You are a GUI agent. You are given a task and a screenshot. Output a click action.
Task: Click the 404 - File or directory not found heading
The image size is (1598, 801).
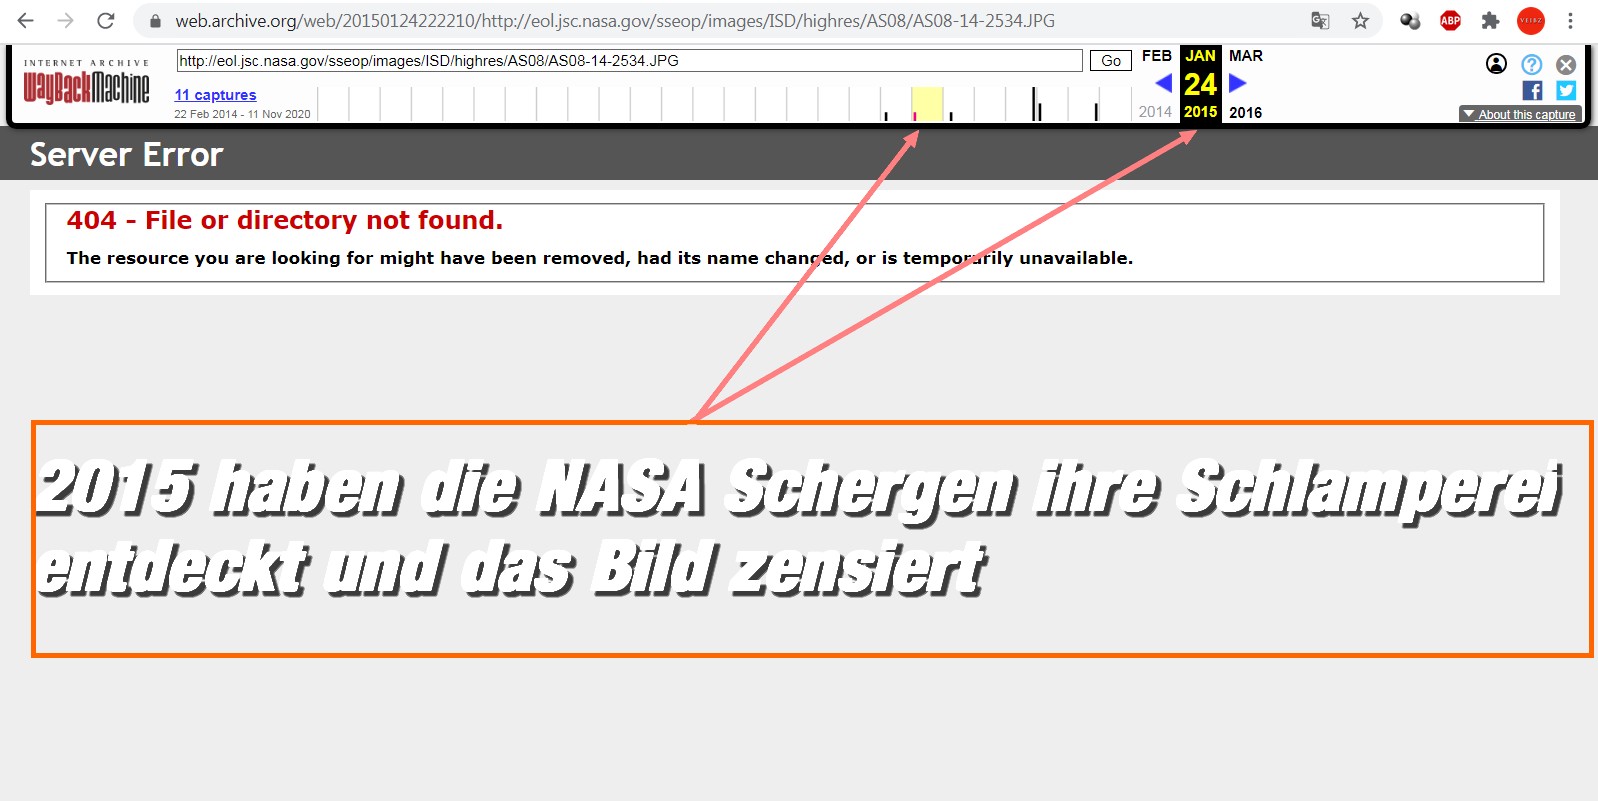tap(285, 220)
